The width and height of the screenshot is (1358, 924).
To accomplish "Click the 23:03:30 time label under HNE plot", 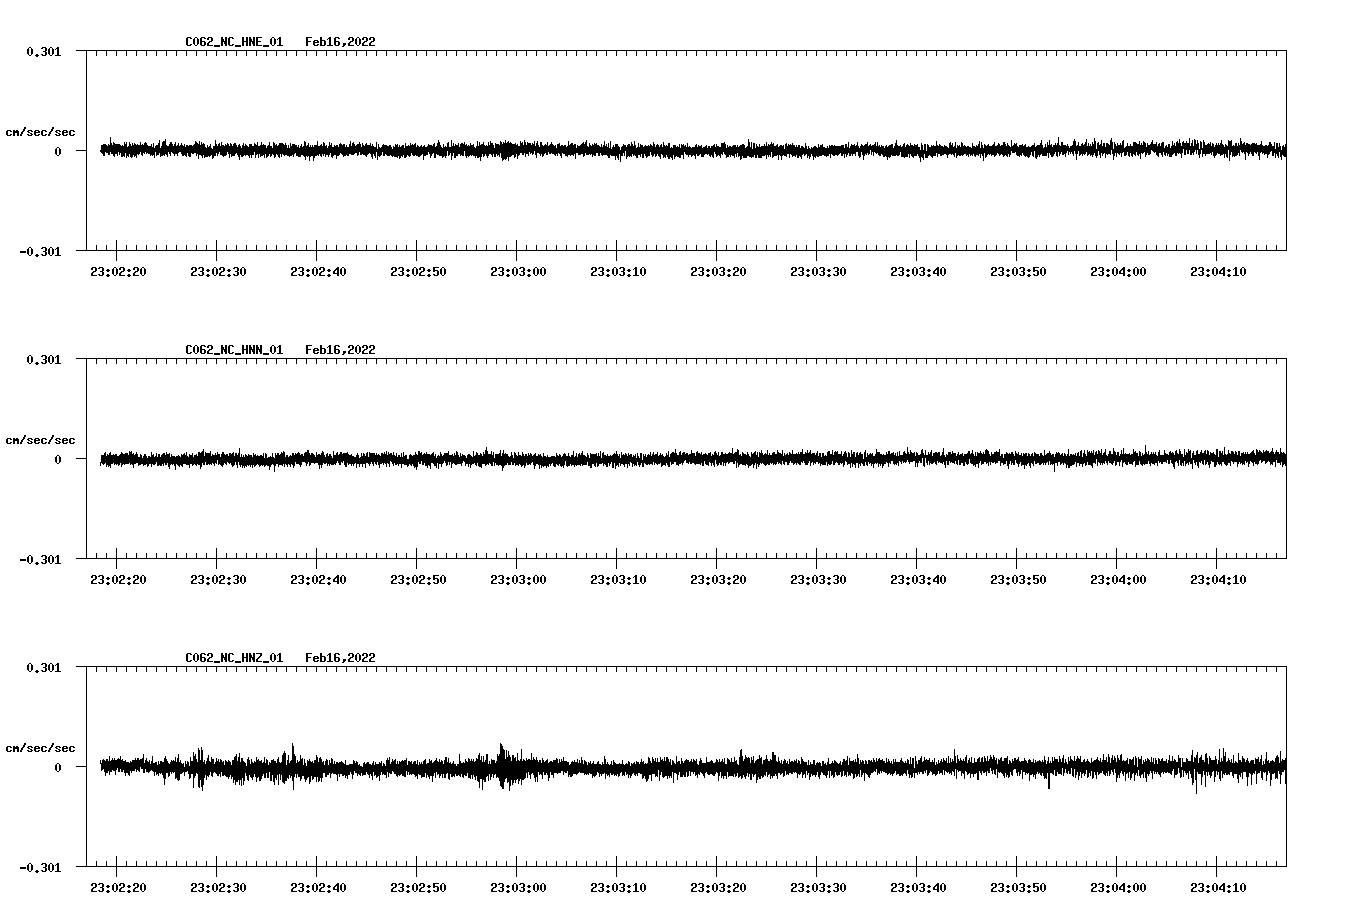I will [818, 271].
